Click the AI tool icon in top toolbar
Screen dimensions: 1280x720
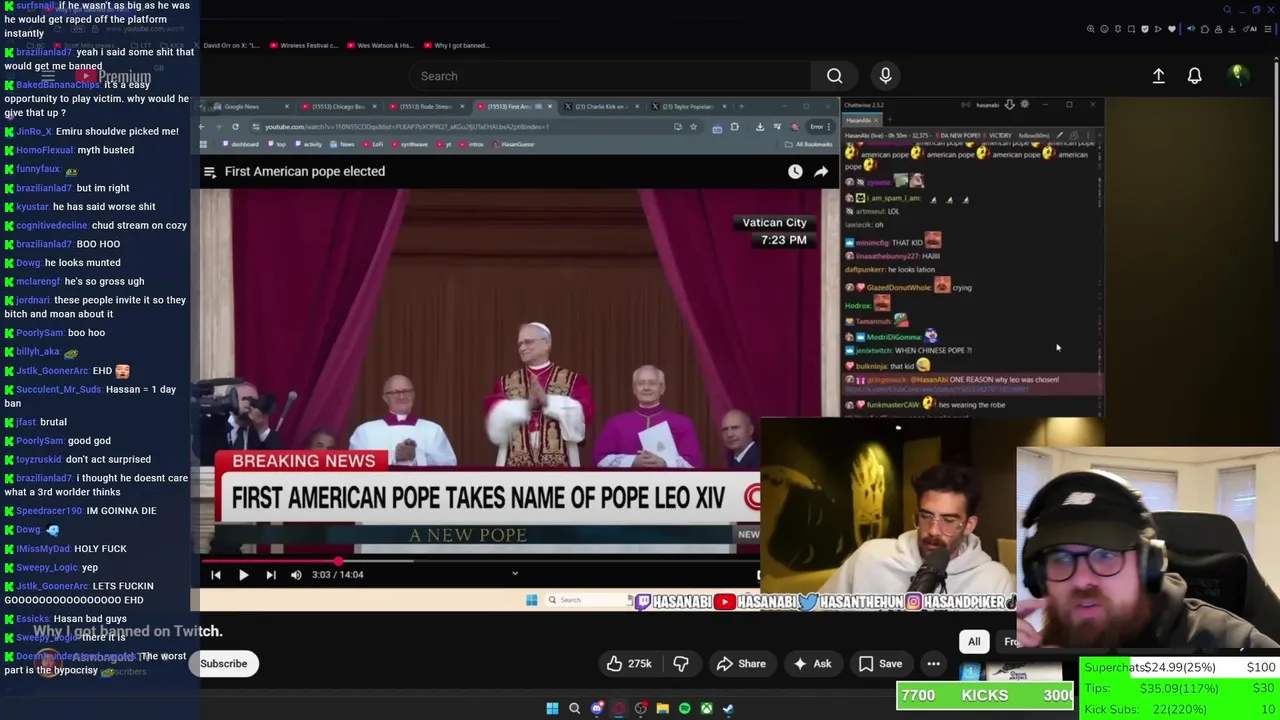pos(1250,29)
